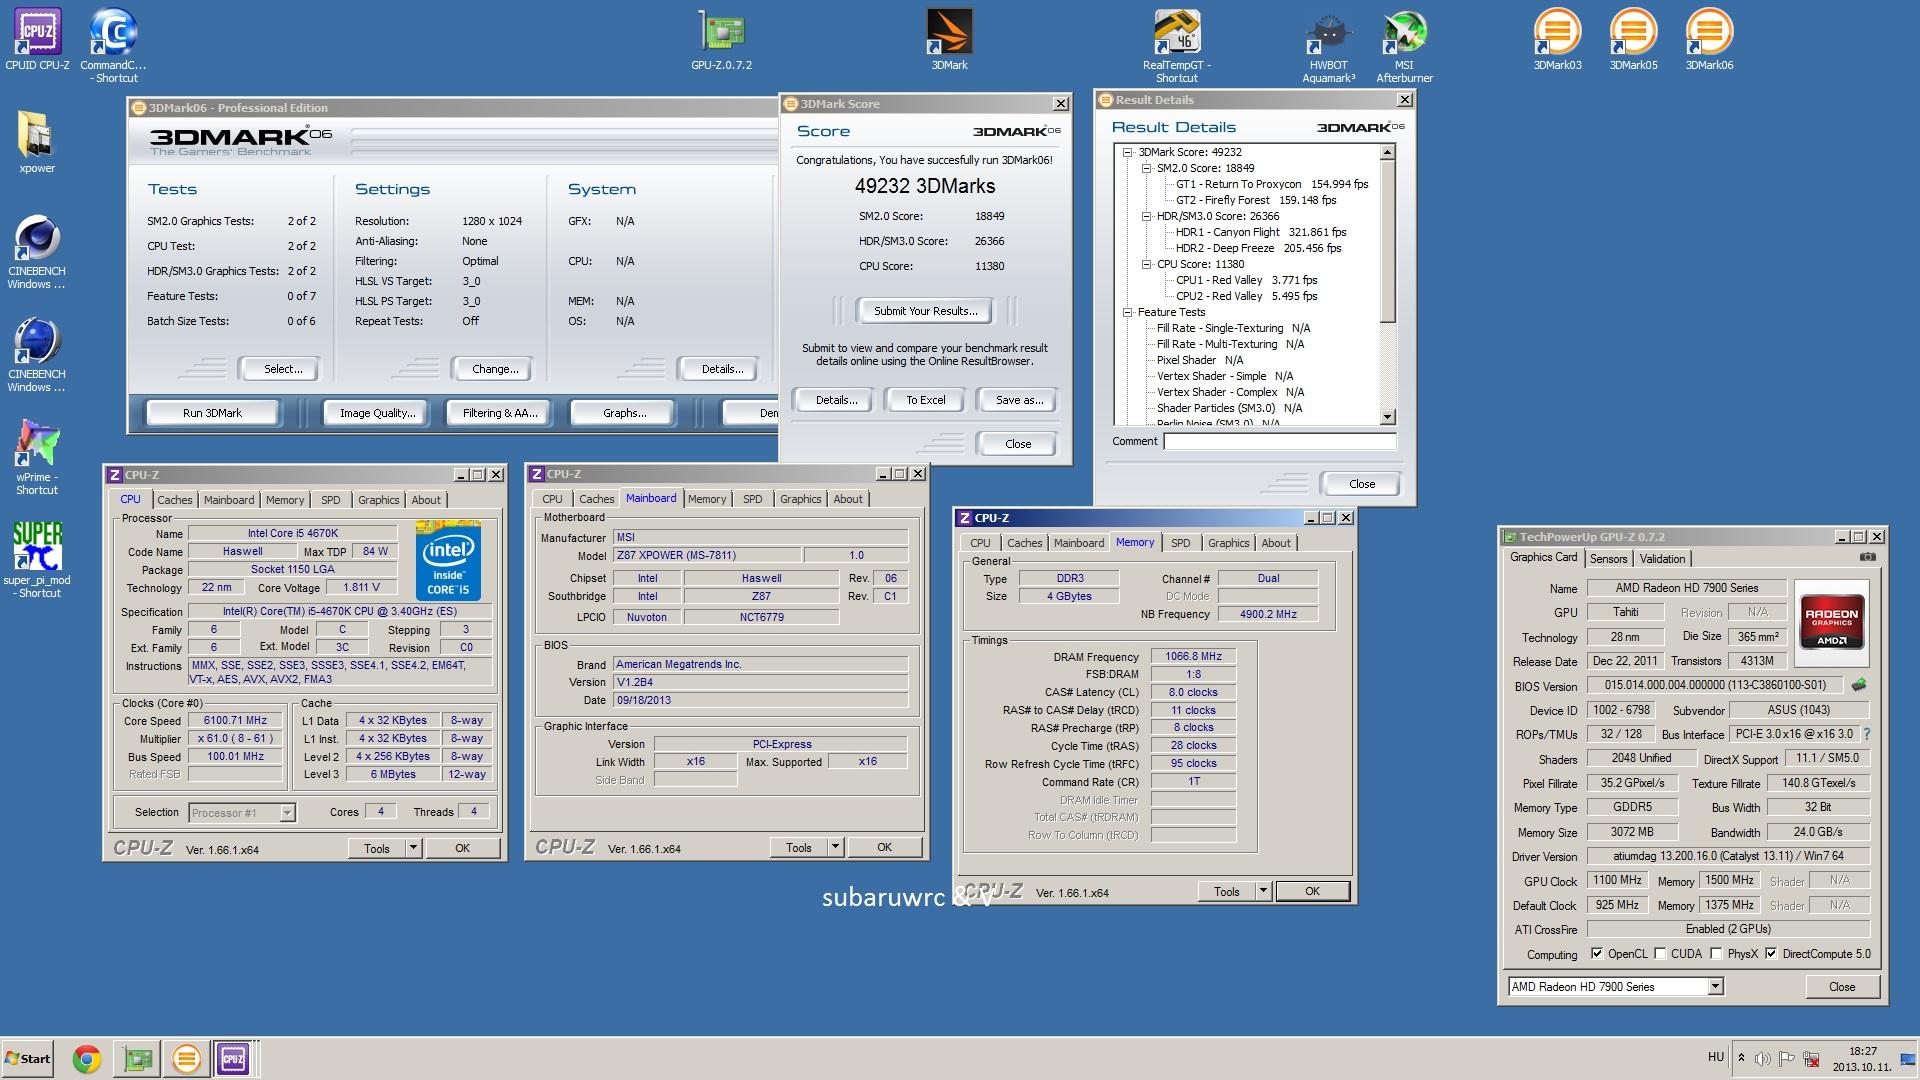Viewport: 1920px width, 1080px height.
Task: Collapse the CPU Score tree node
Action: (1147, 264)
